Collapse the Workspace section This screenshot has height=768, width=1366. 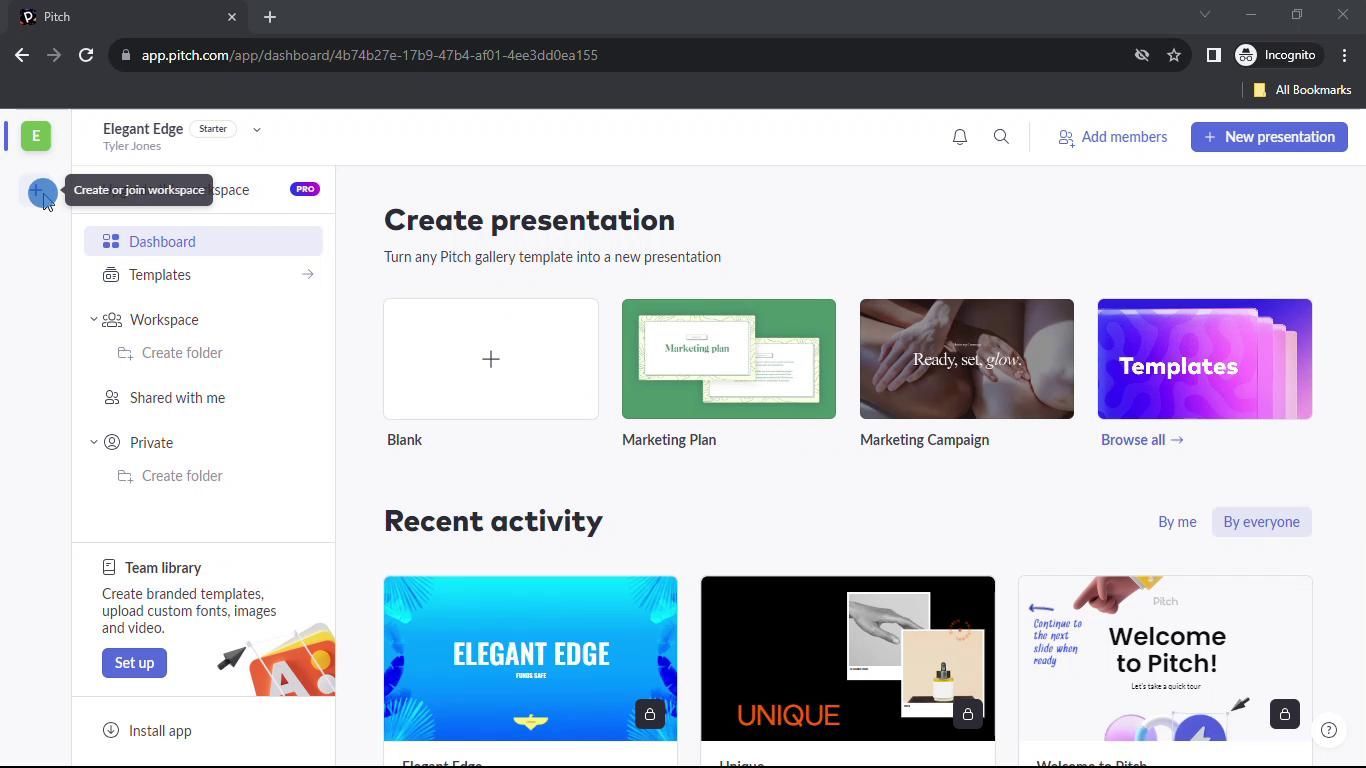tap(94, 320)
